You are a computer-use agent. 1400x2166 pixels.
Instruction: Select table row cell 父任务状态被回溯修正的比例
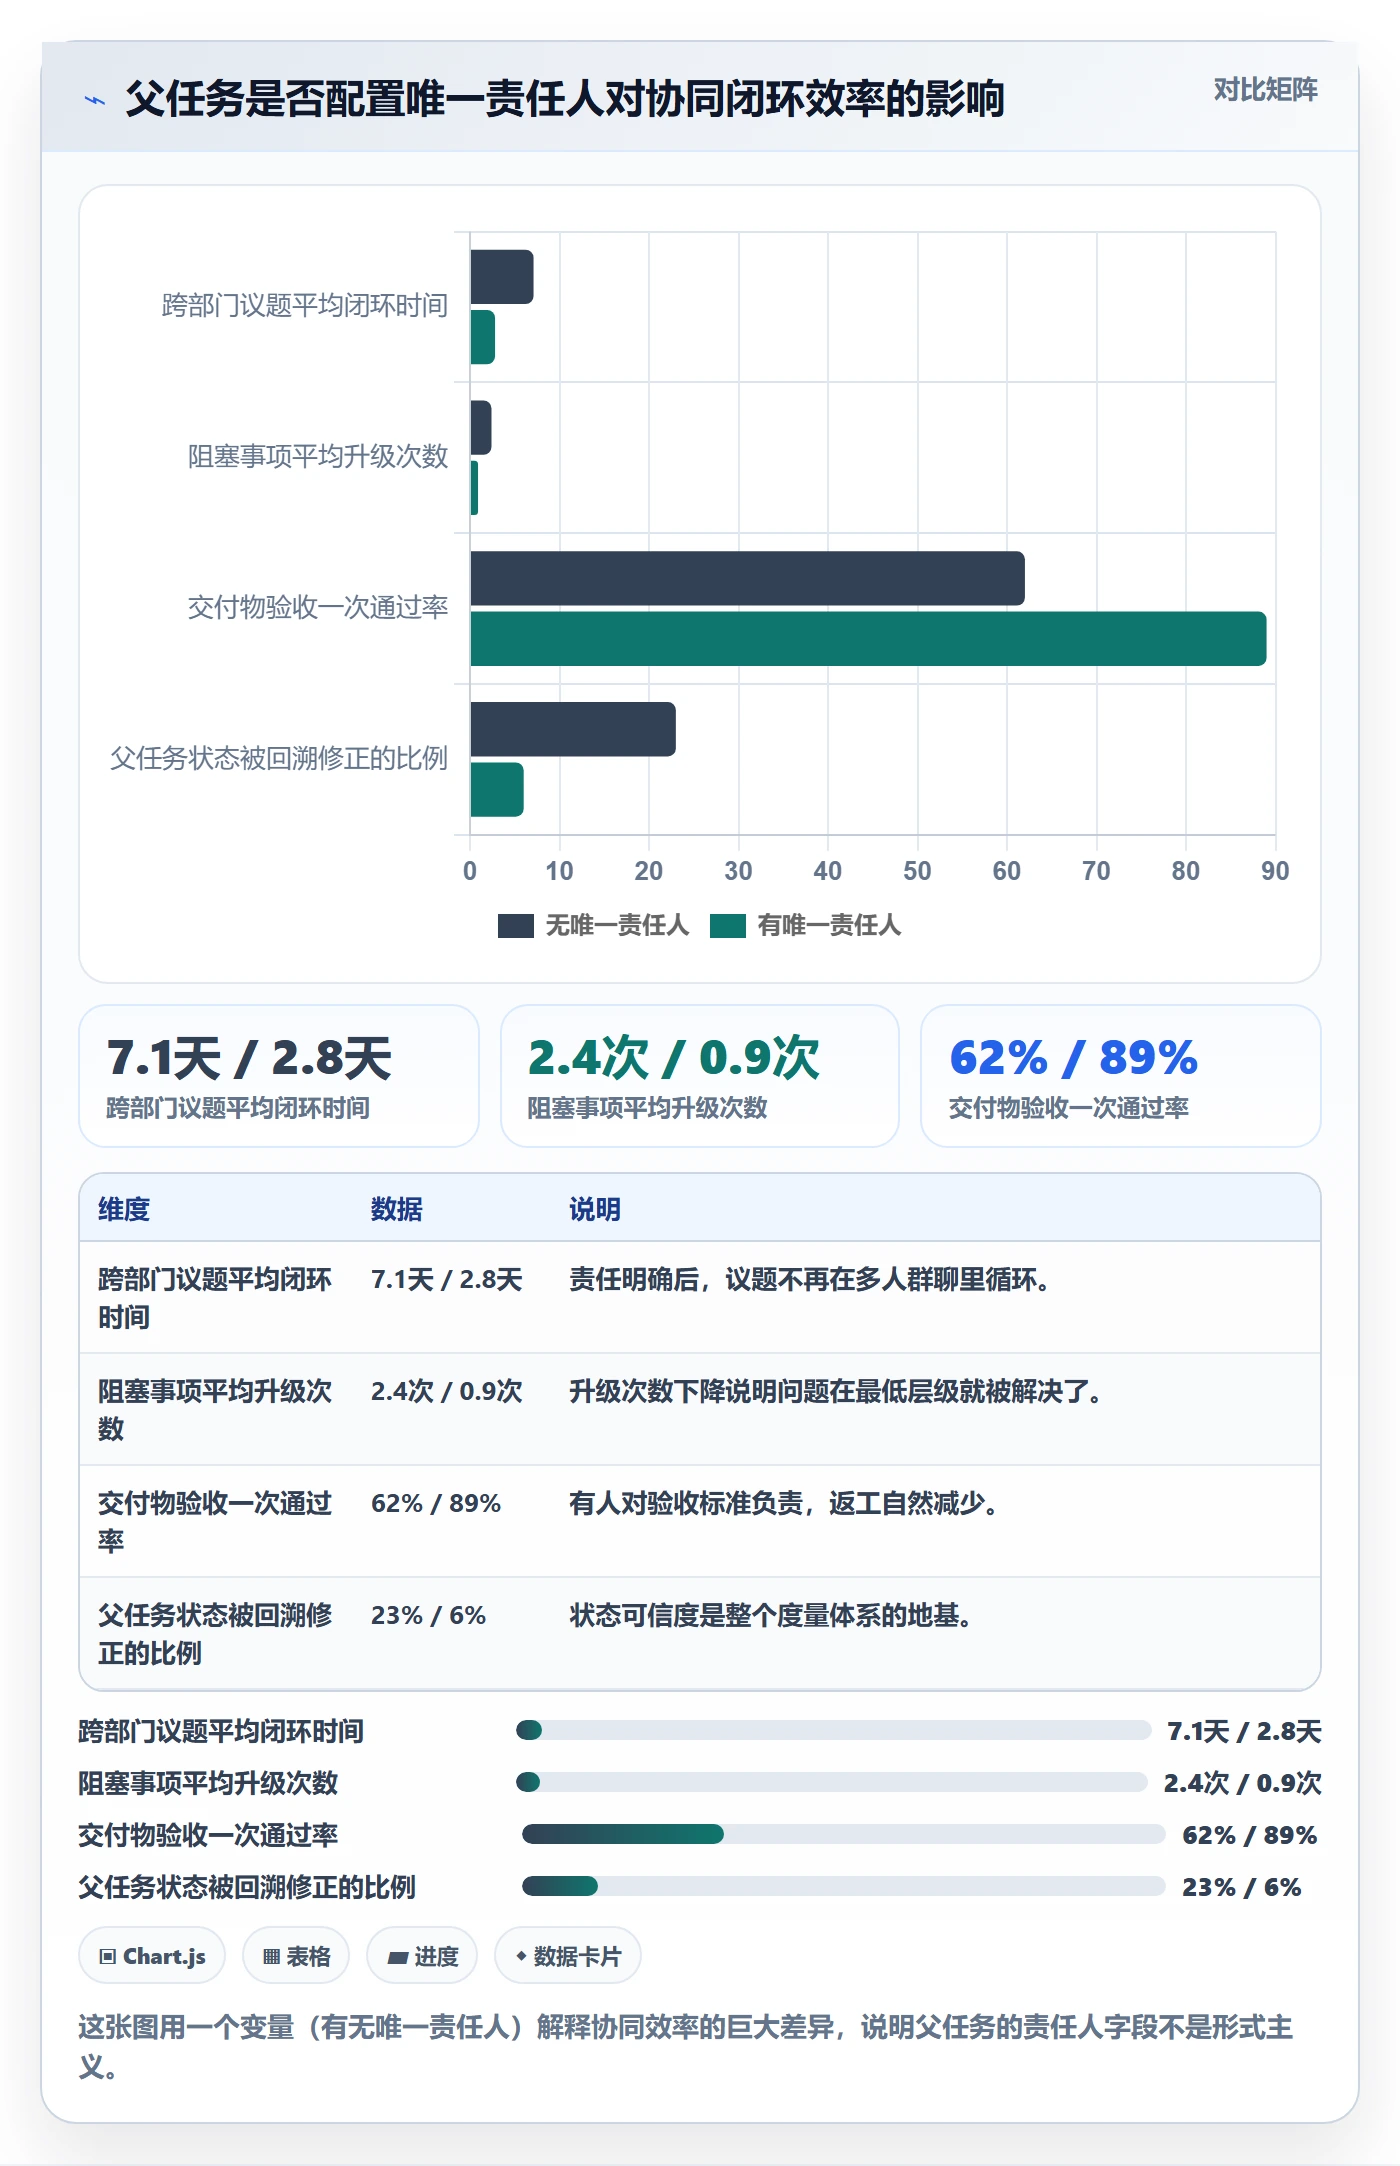[x=215, y=1634]
